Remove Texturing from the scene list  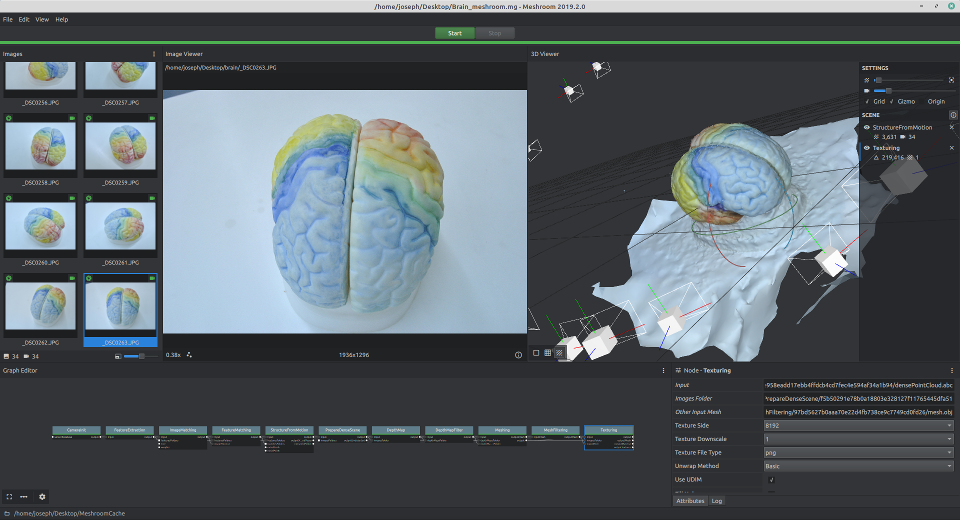(x=951, y=148)
